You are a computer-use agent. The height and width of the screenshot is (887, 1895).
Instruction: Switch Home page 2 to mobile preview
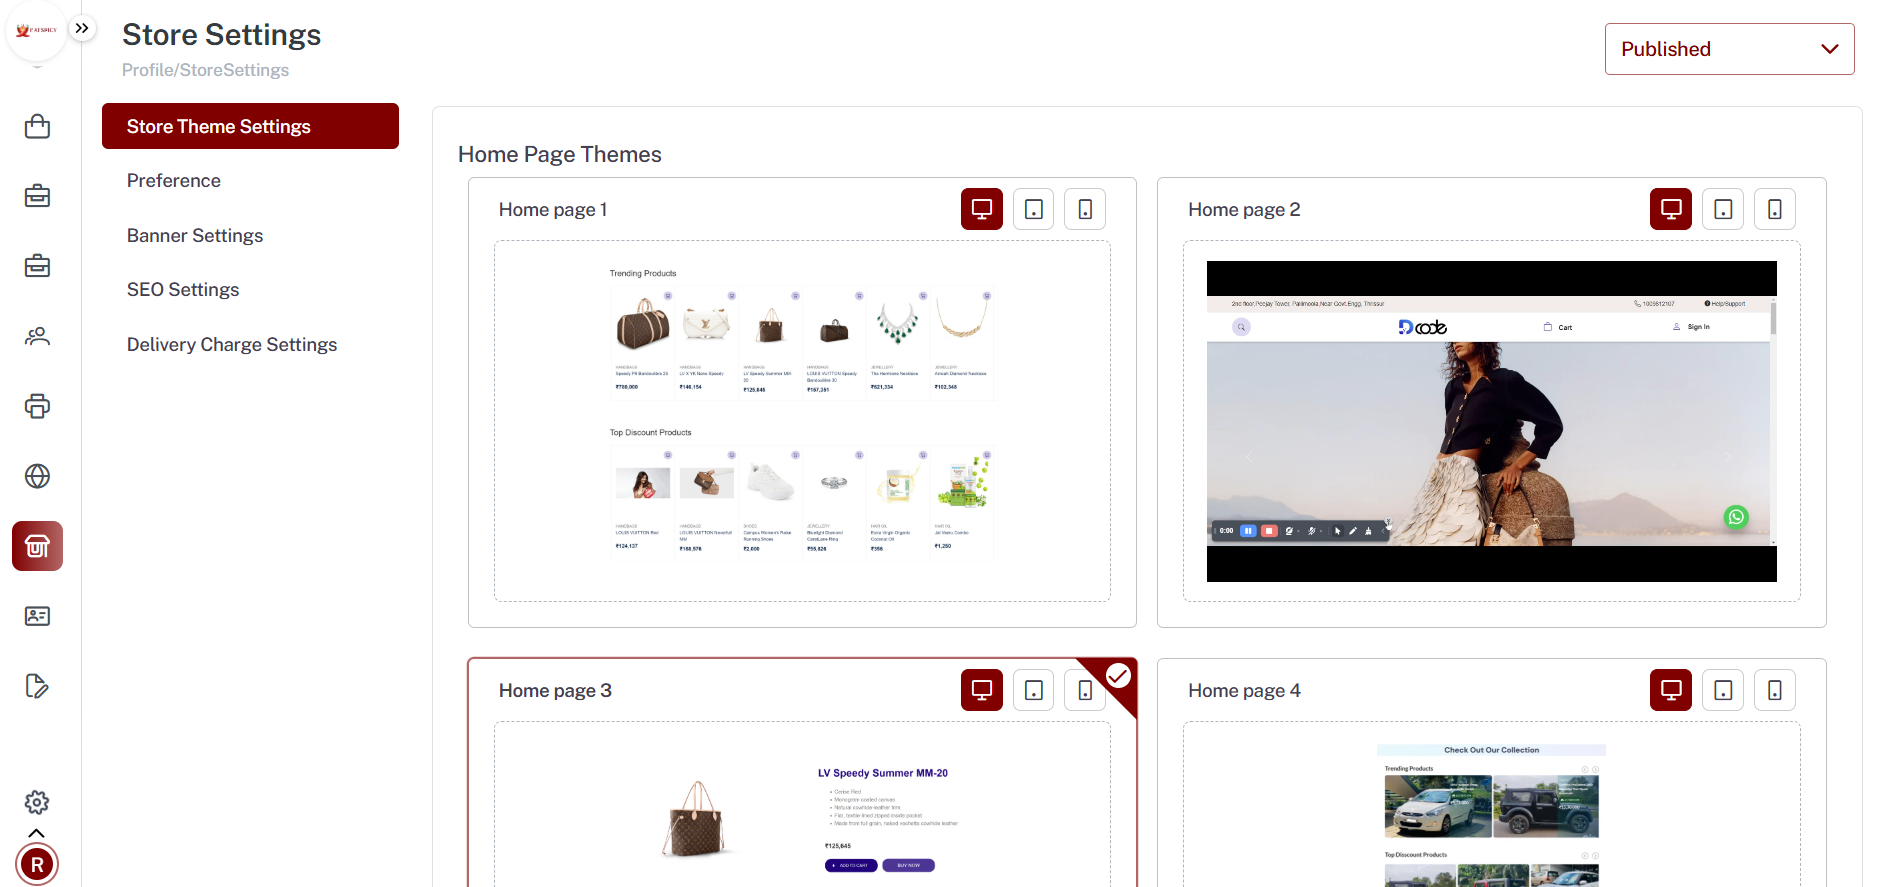coord(1774,209)
